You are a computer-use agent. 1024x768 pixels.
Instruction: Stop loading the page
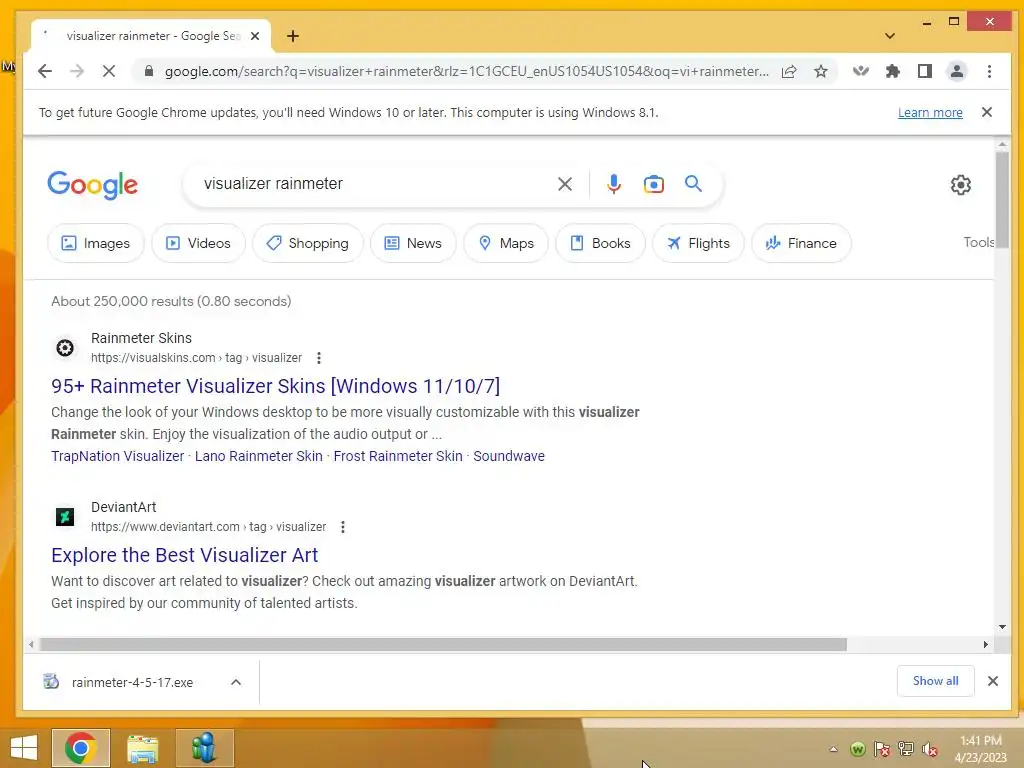tap(109, 71)
